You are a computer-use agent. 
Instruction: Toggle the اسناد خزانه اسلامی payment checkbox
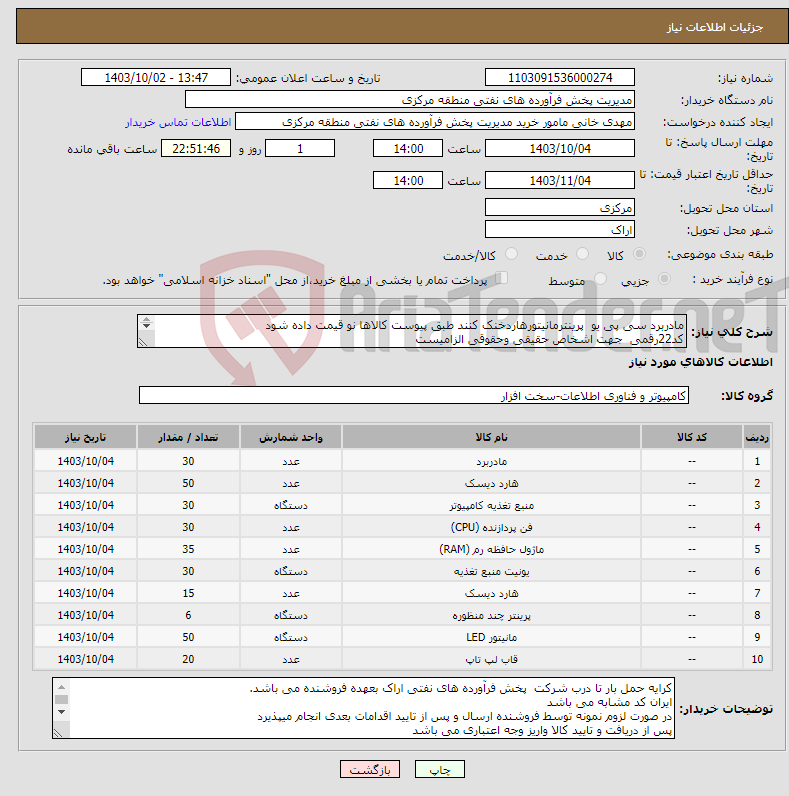(x=502, y=278)
